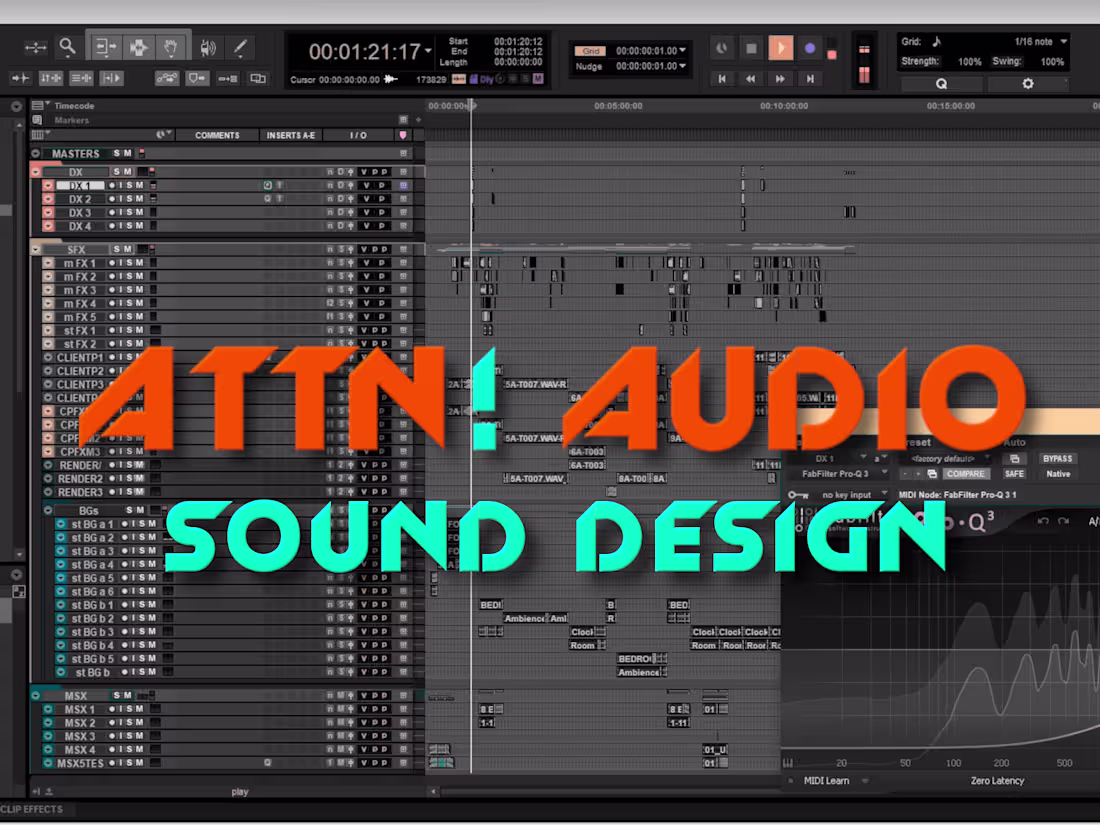Toggle Mirrored MIDI Editing icon
1100x825 pixels.
click(227, 78)
